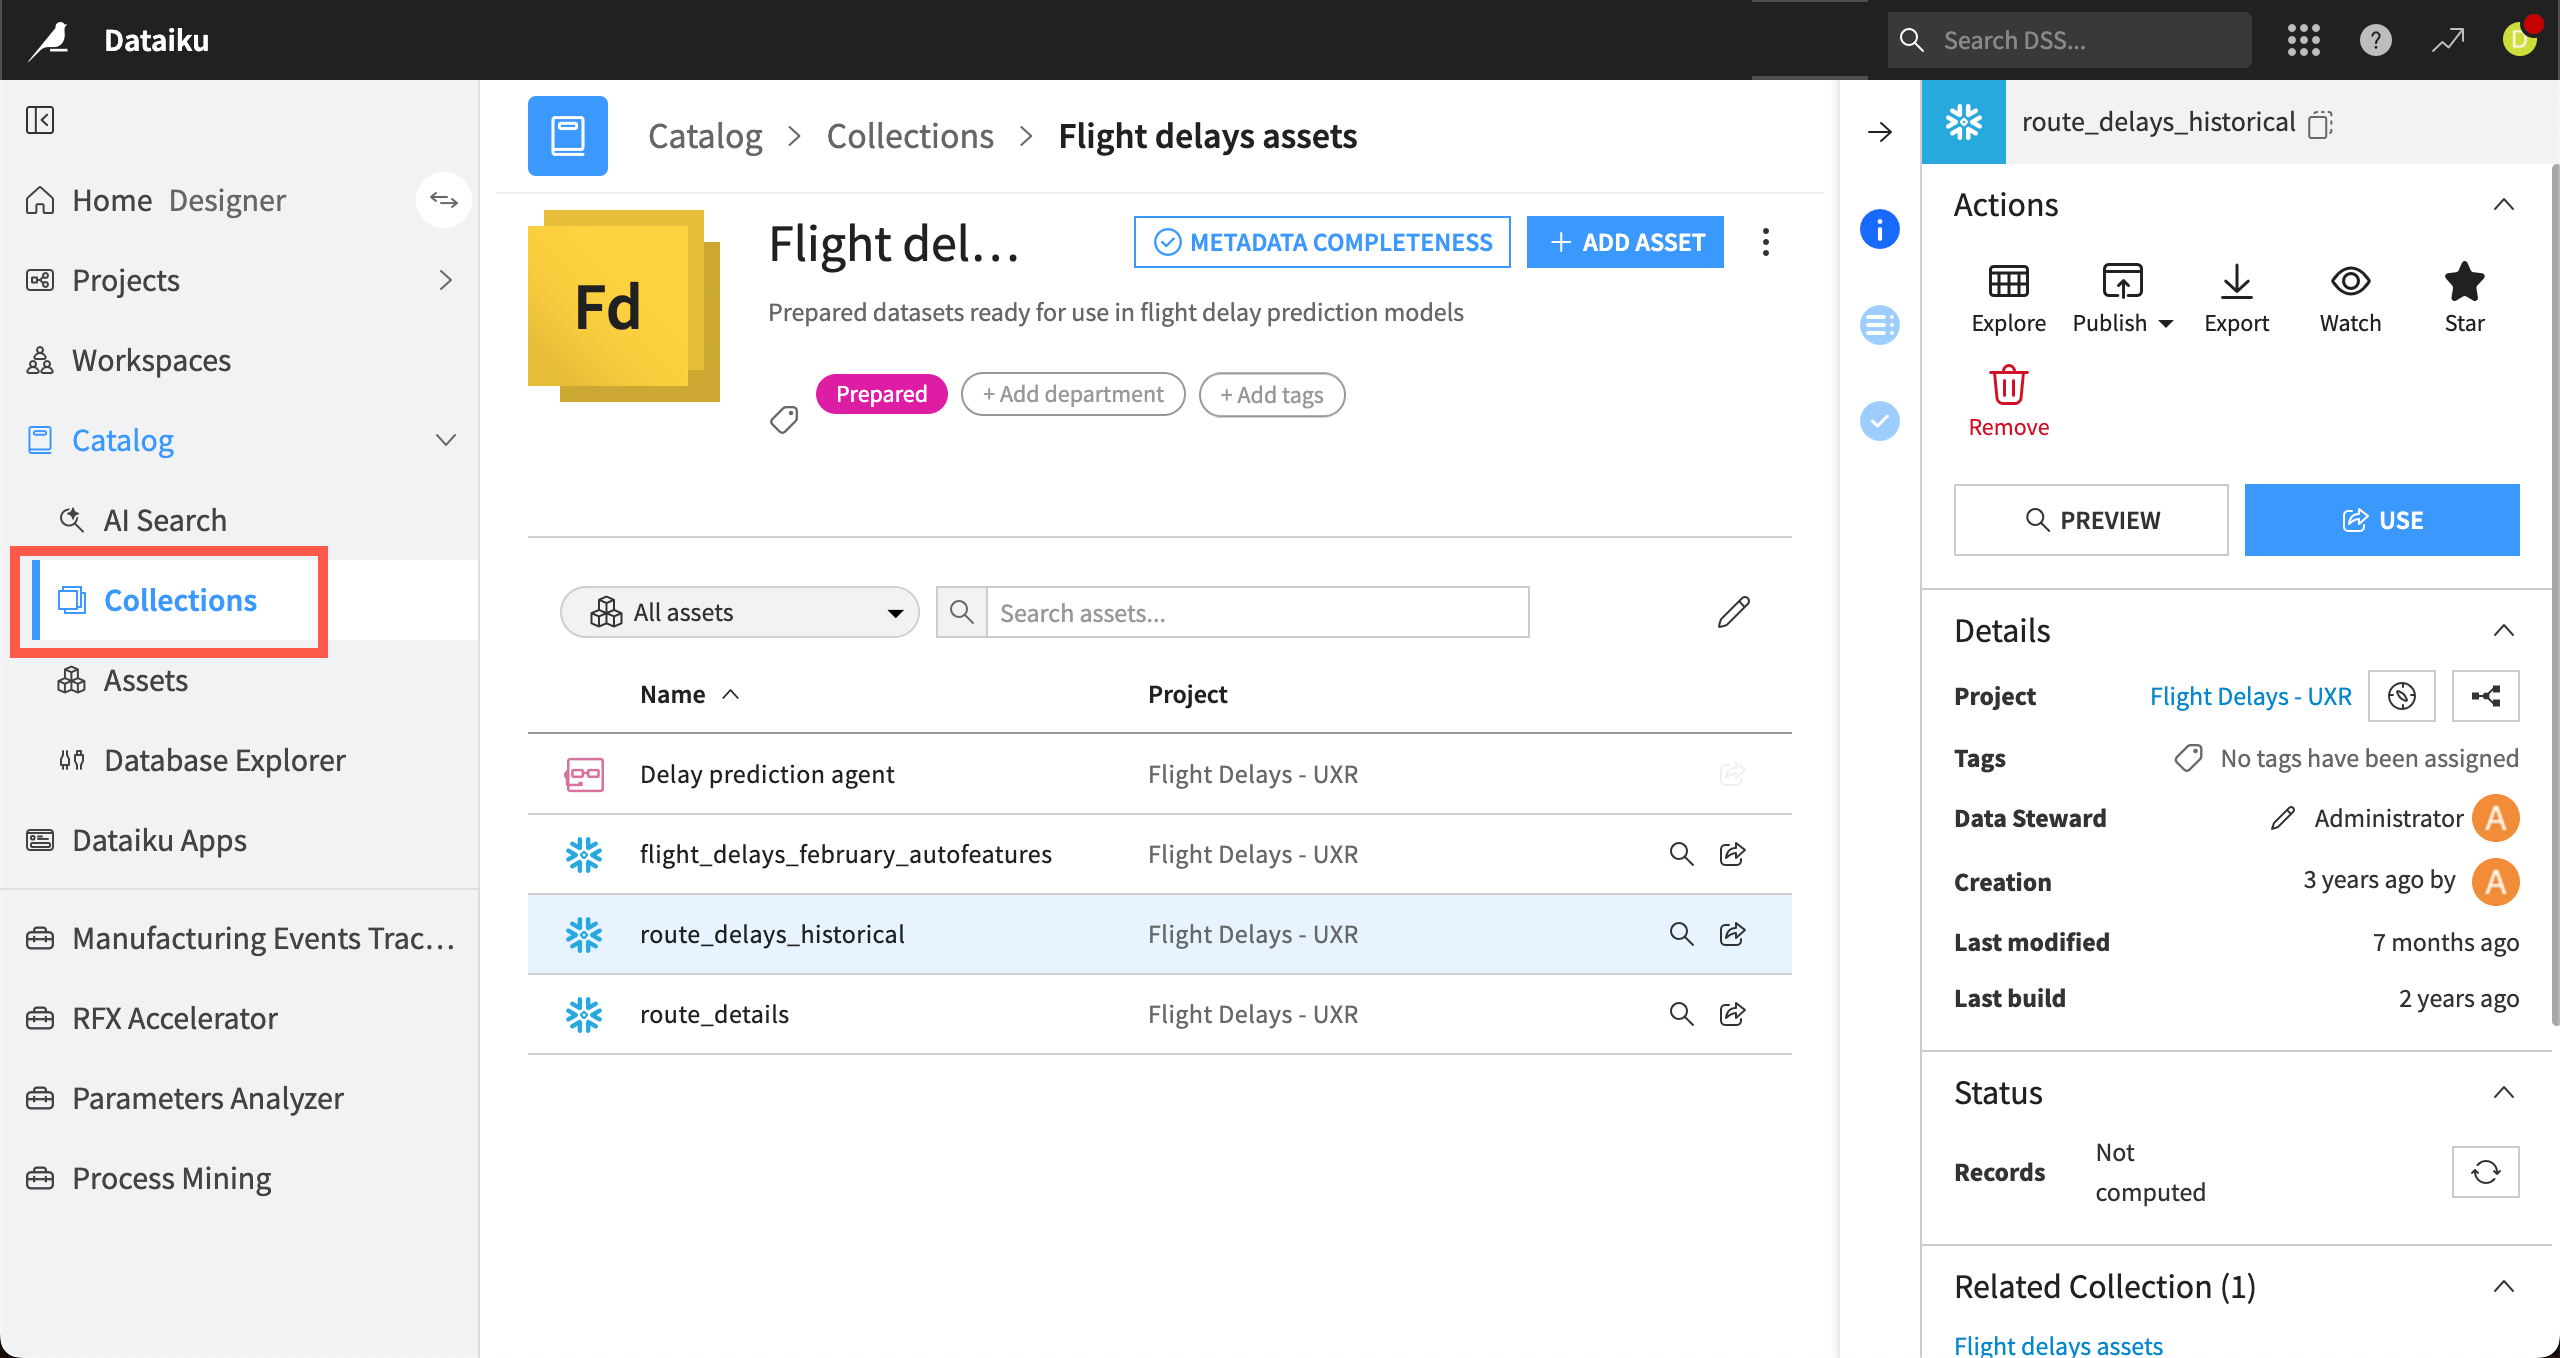Toggle Watch on dataset
The height and width of the screenshot is (1358, 2560).
click(2351, 298)
